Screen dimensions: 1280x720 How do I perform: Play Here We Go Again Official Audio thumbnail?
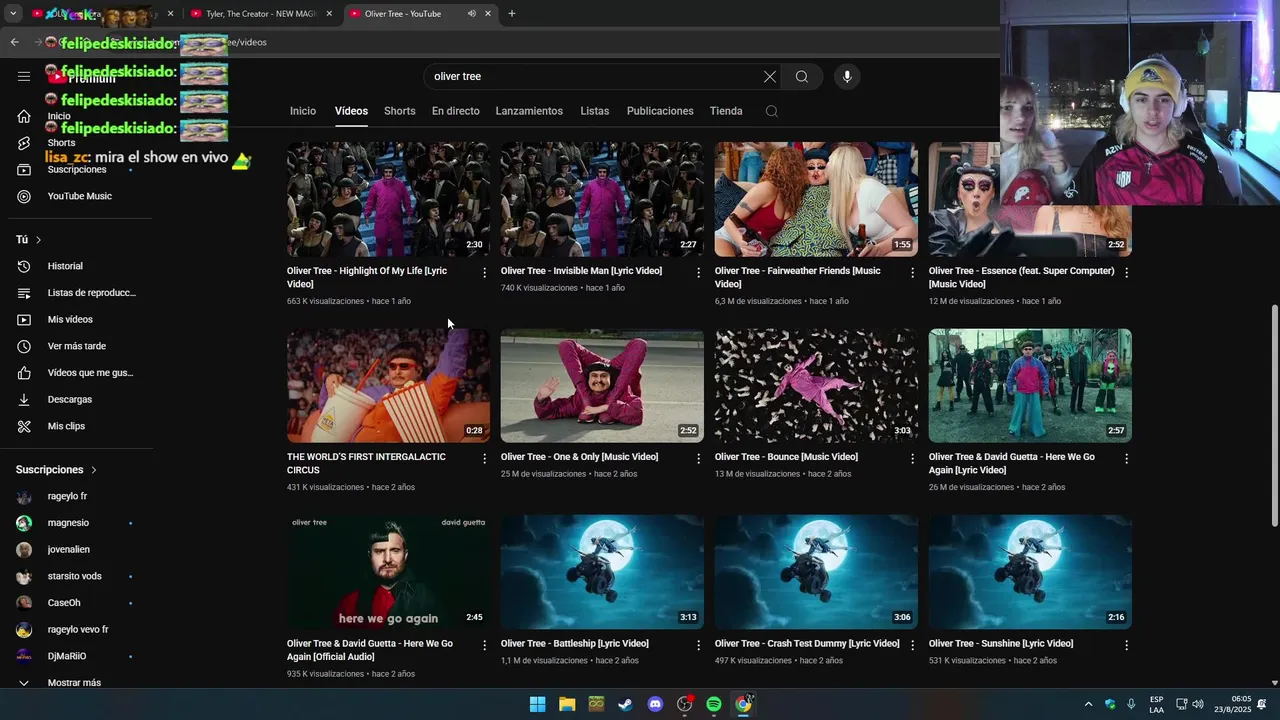click(x=388, y=572)
